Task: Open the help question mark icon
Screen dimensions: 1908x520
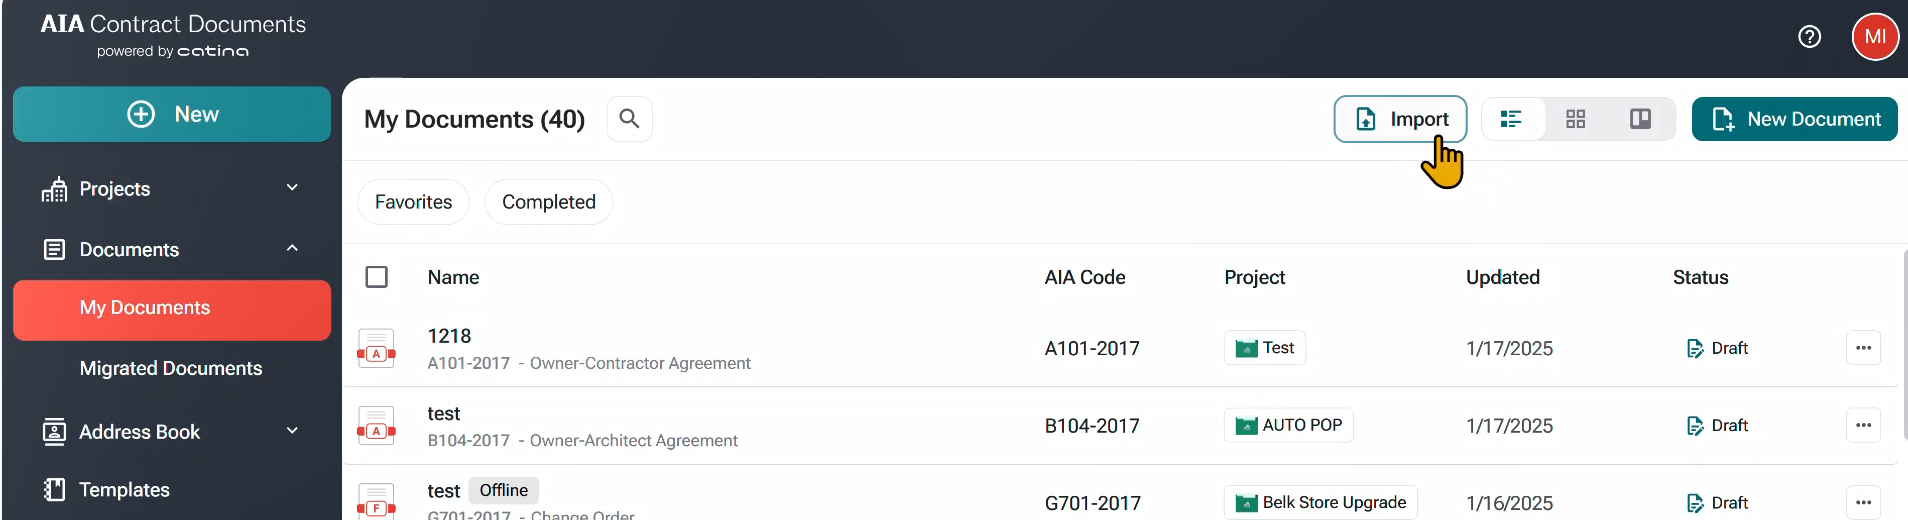Action: (x=1809, y=37)
